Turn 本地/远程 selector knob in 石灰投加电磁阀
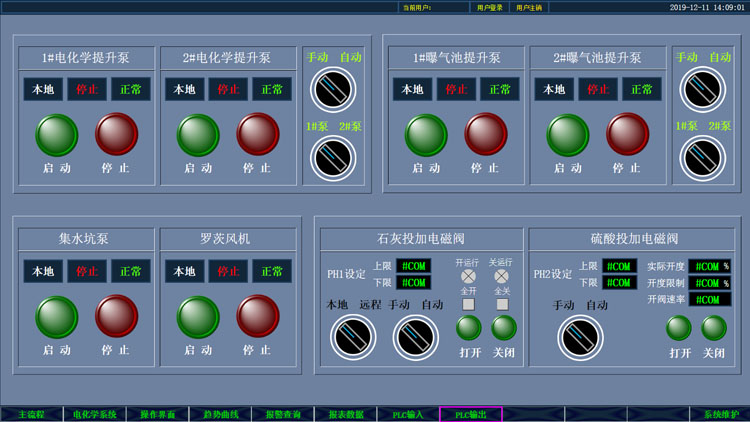This screenshot has height=422, width=750. pyautogui.click(x=353, y=338)
